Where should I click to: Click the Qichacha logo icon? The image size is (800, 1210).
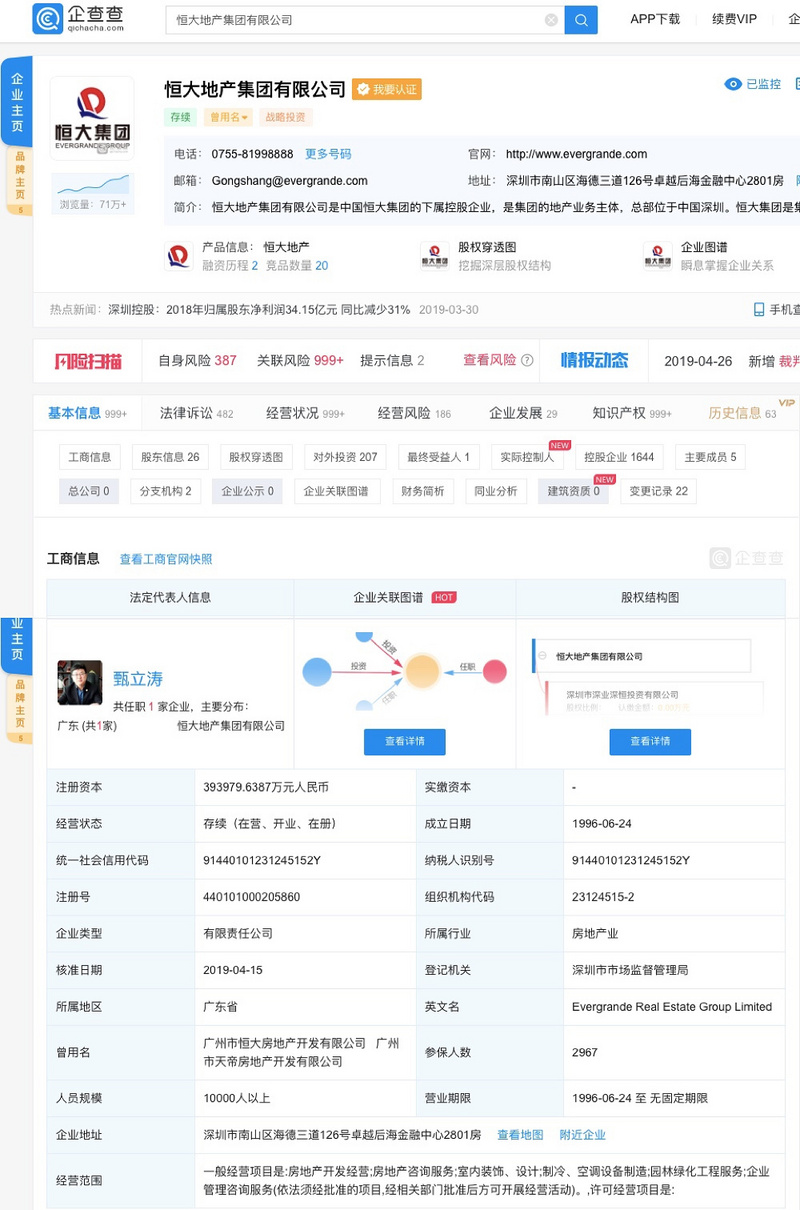(x=47, y=18)
